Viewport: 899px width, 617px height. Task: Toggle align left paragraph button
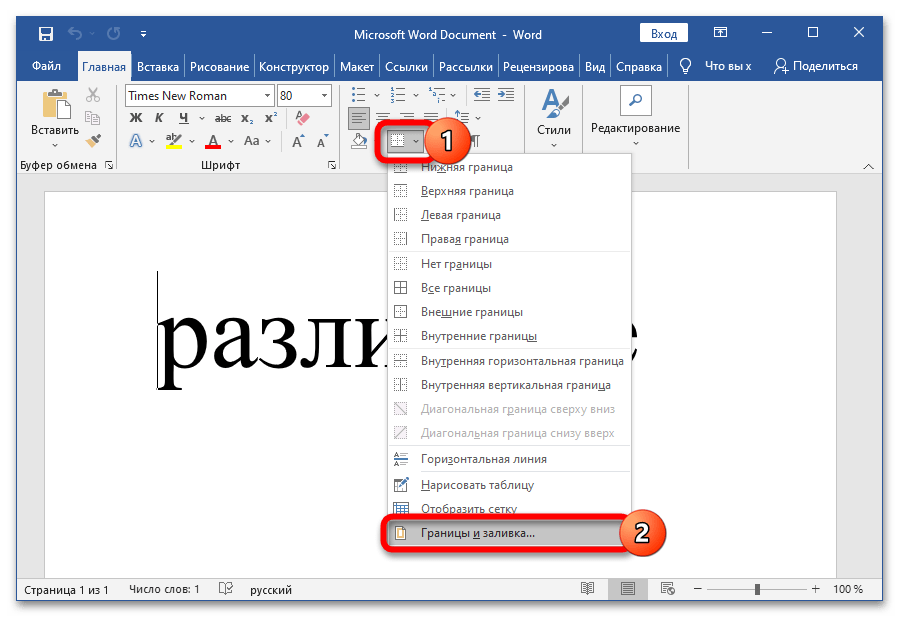click(x=359, y=119)
